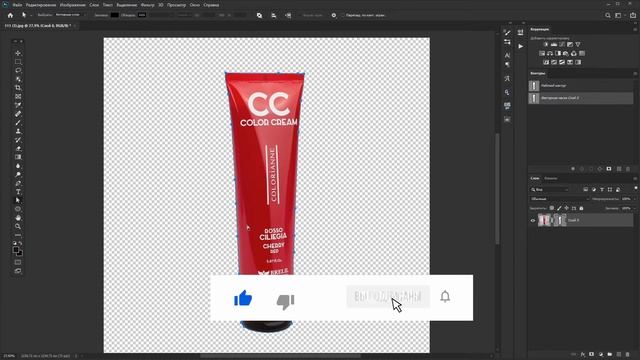
Task: Select the Рабочий контур path row
Action: tap(580, 86)
